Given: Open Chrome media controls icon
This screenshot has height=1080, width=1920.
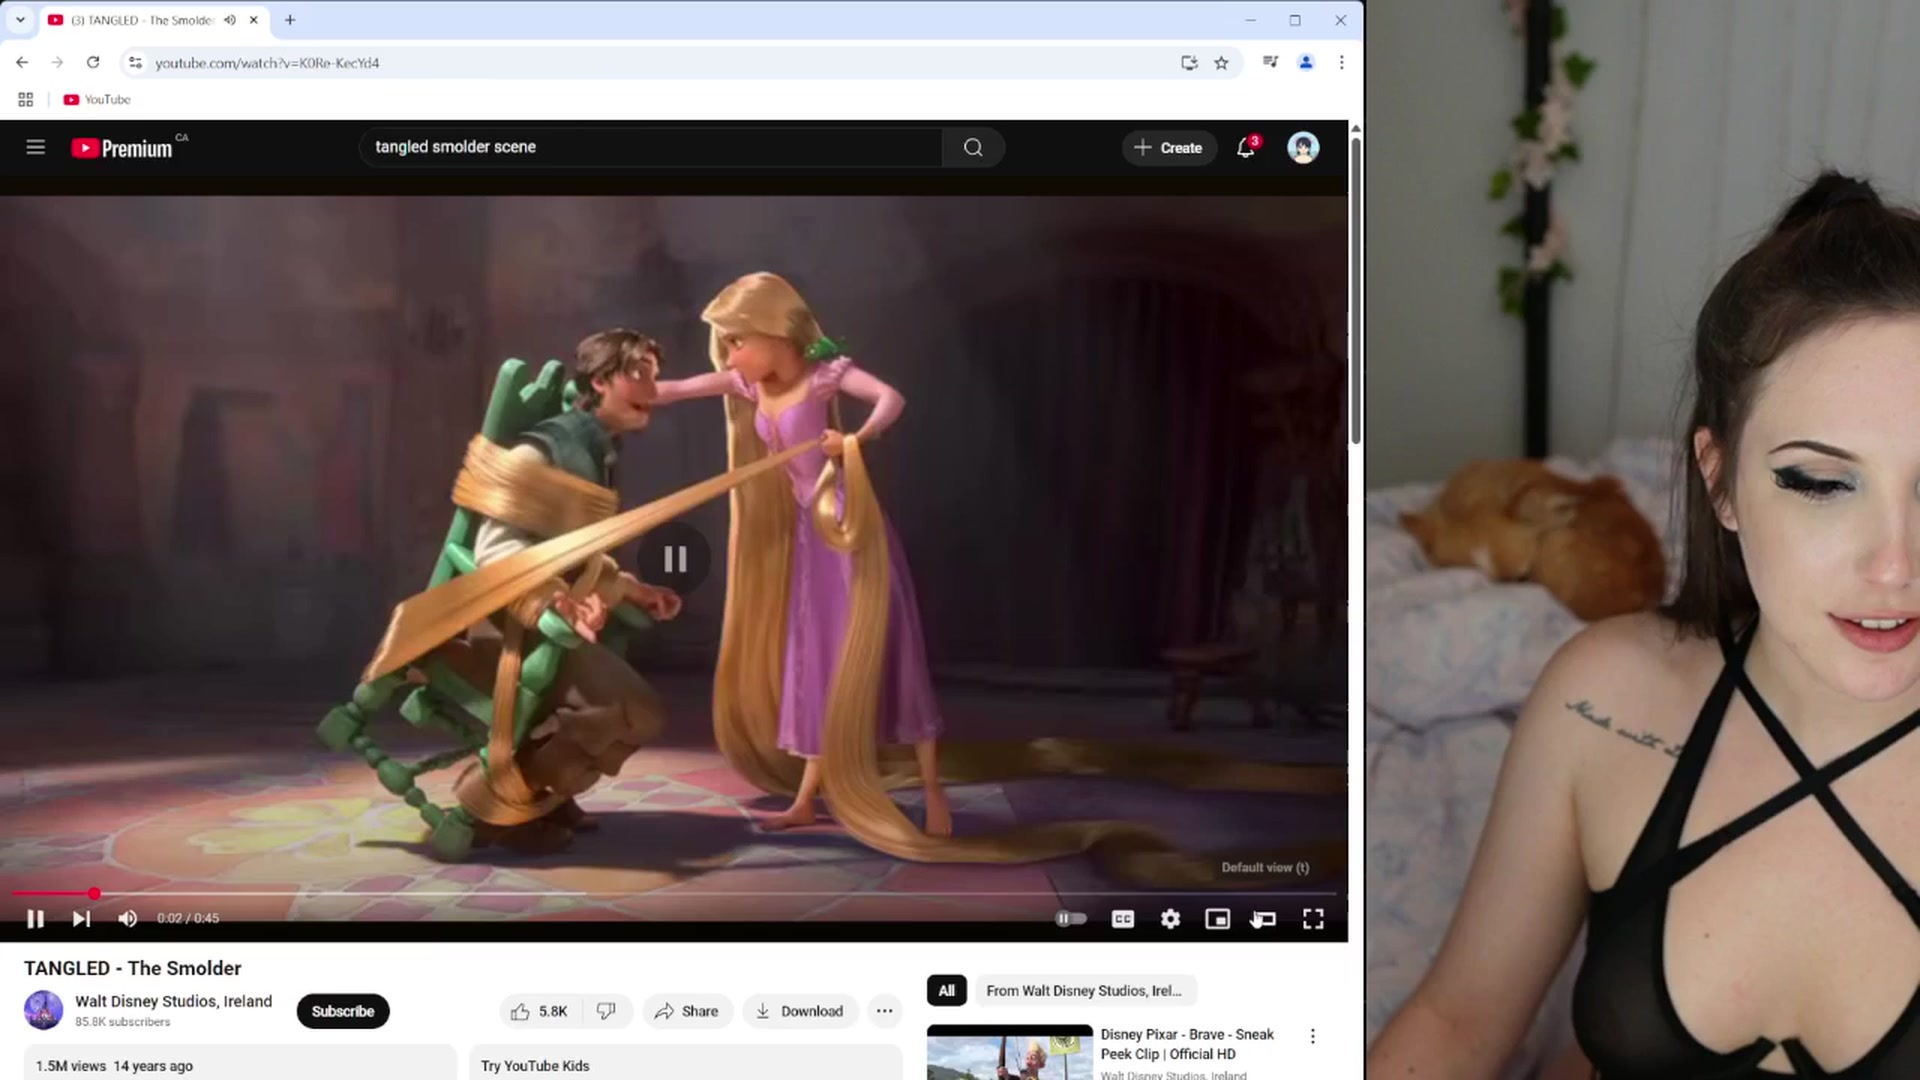Looking at the screenshot, I should [1270, 62].
